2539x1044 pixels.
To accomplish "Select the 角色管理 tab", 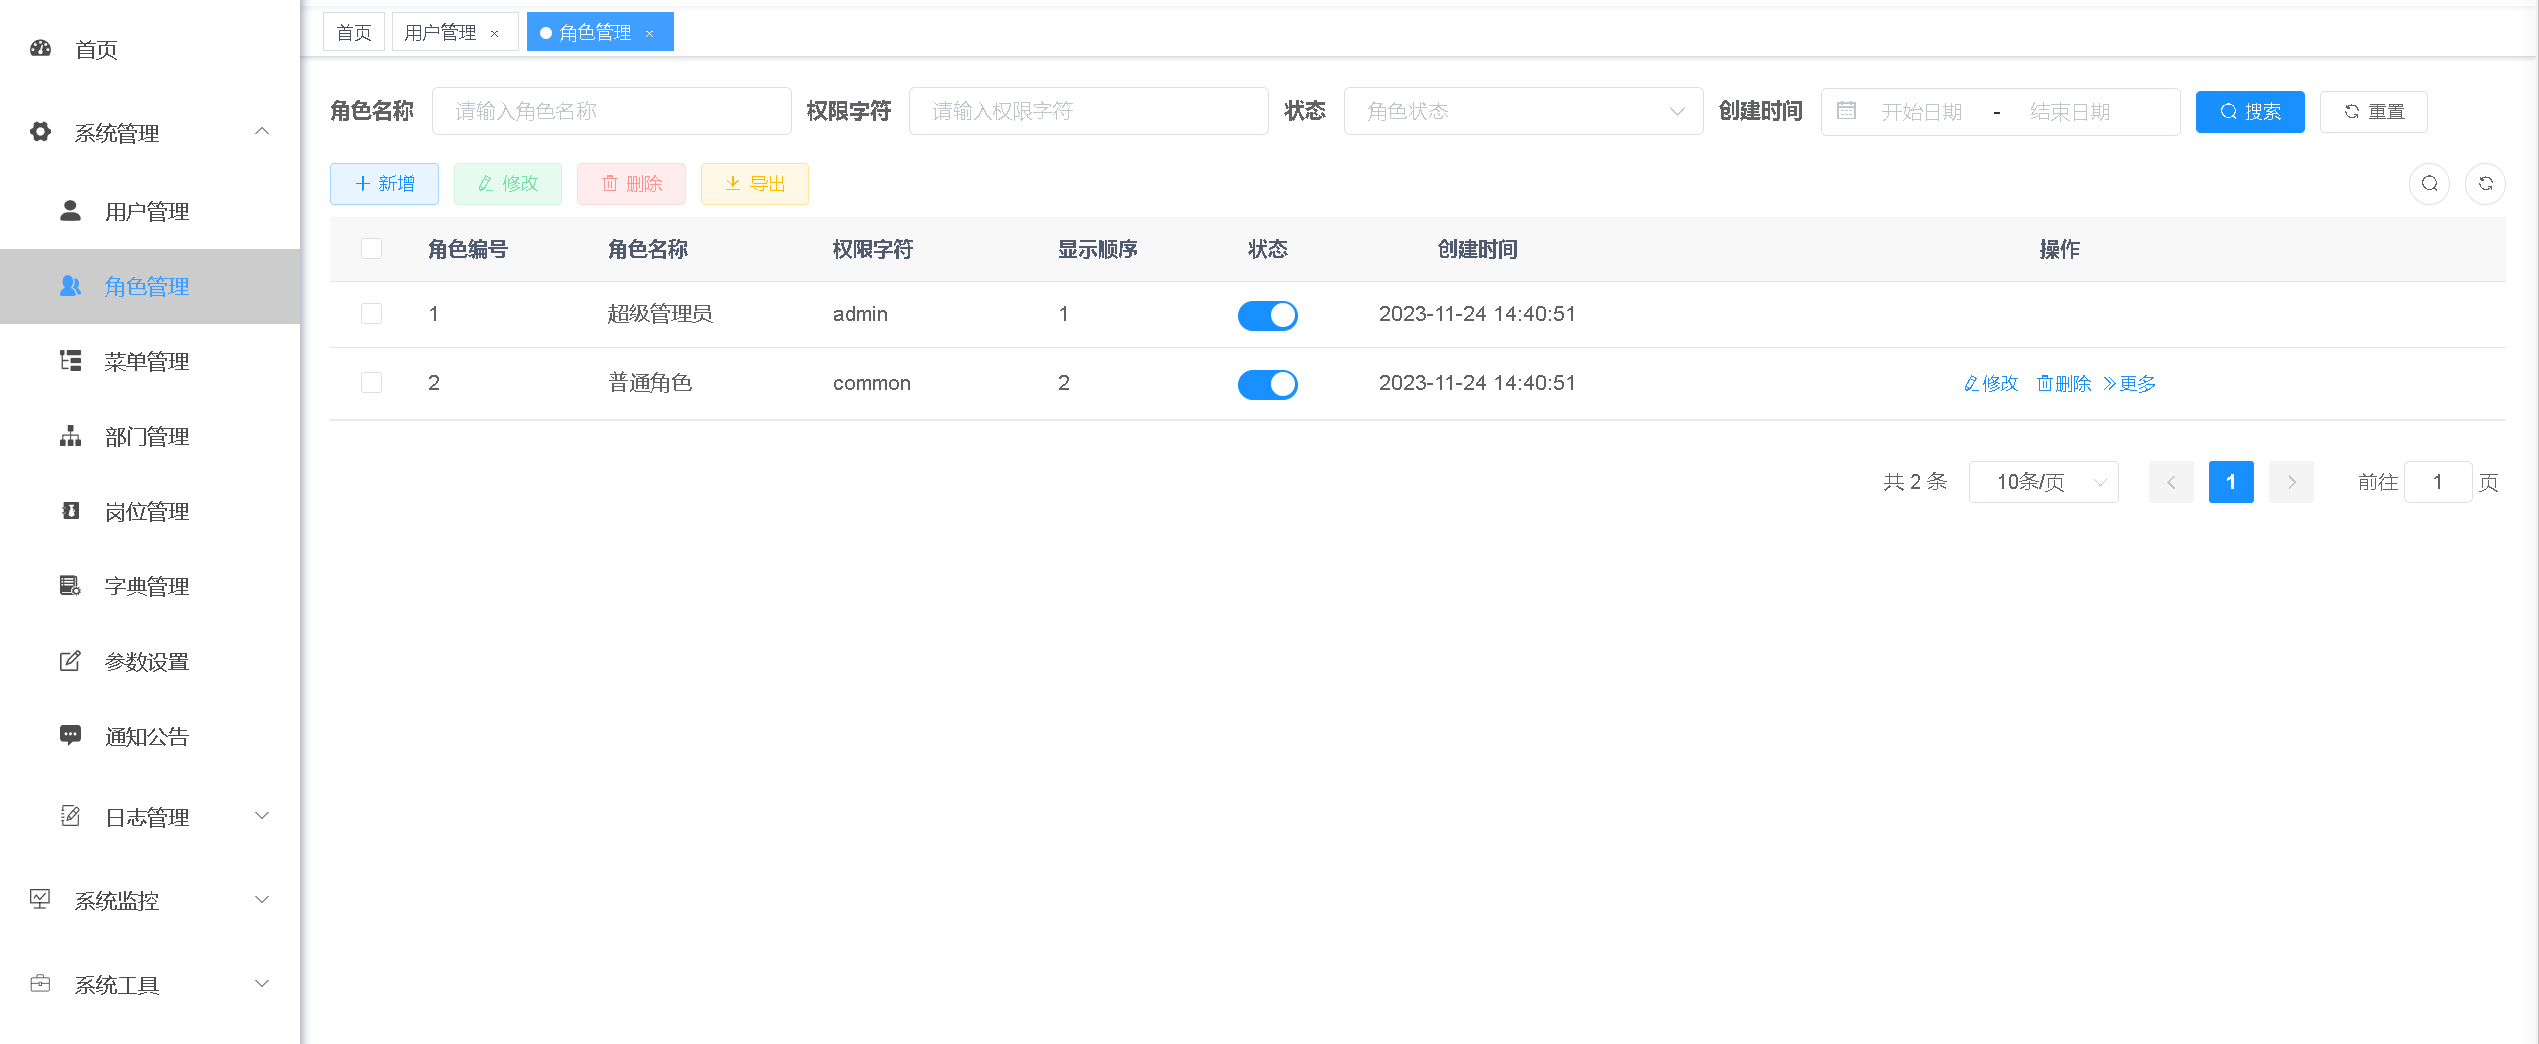I will click(600, 32).
